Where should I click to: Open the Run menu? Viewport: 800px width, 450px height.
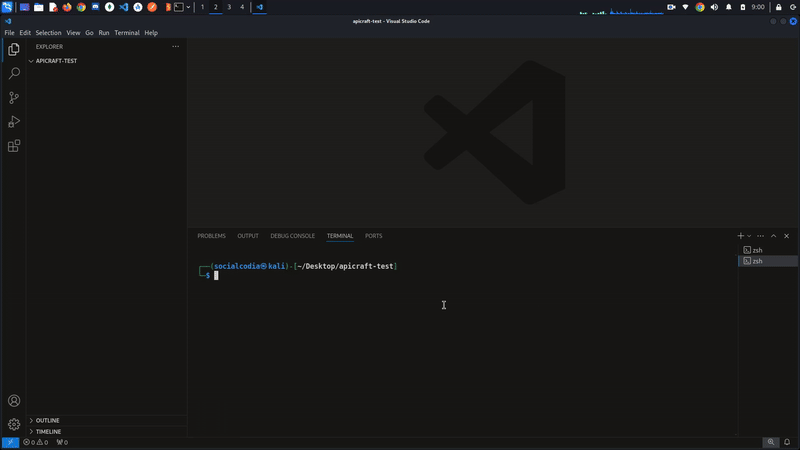(104, 33)
